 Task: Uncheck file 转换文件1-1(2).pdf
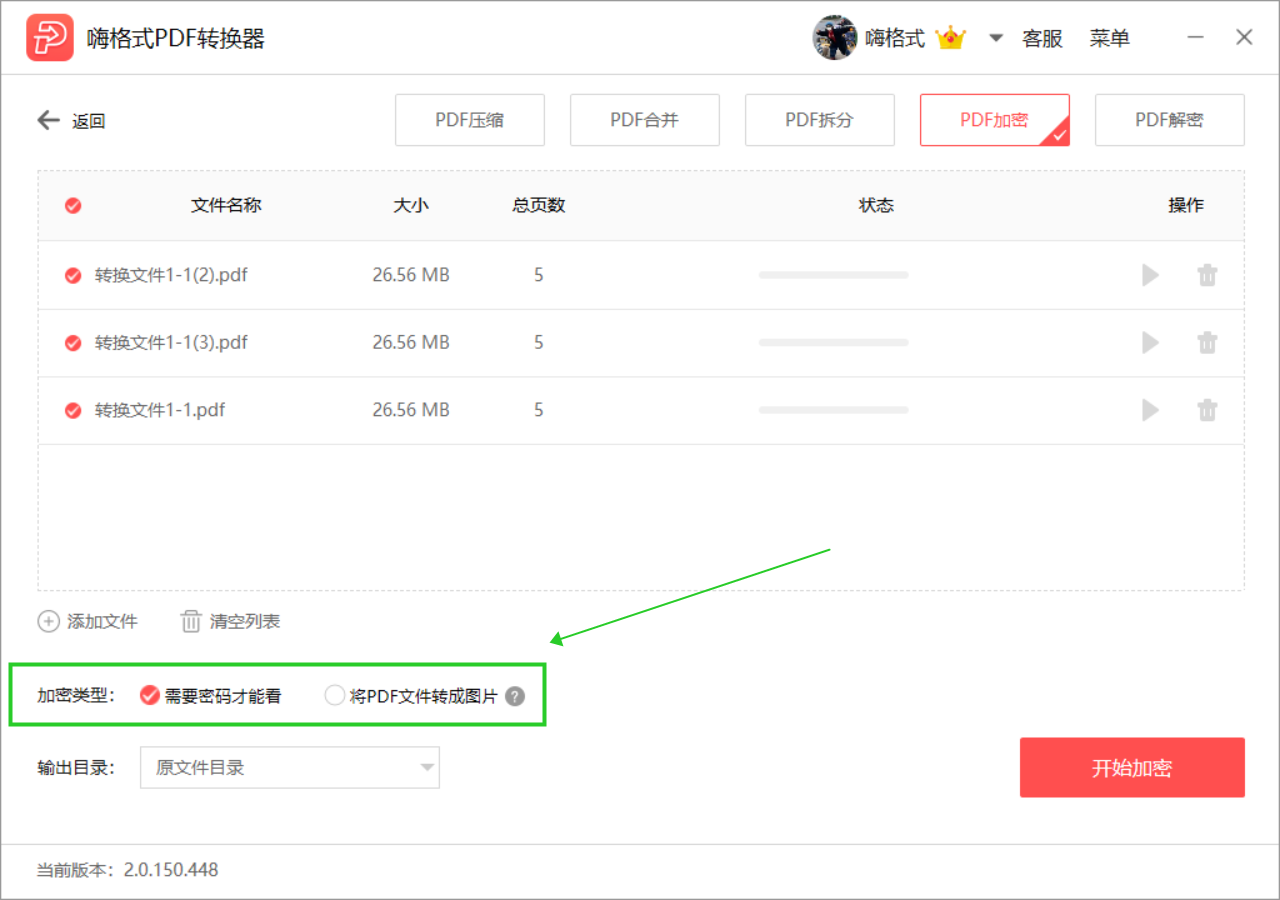(73, 275)
